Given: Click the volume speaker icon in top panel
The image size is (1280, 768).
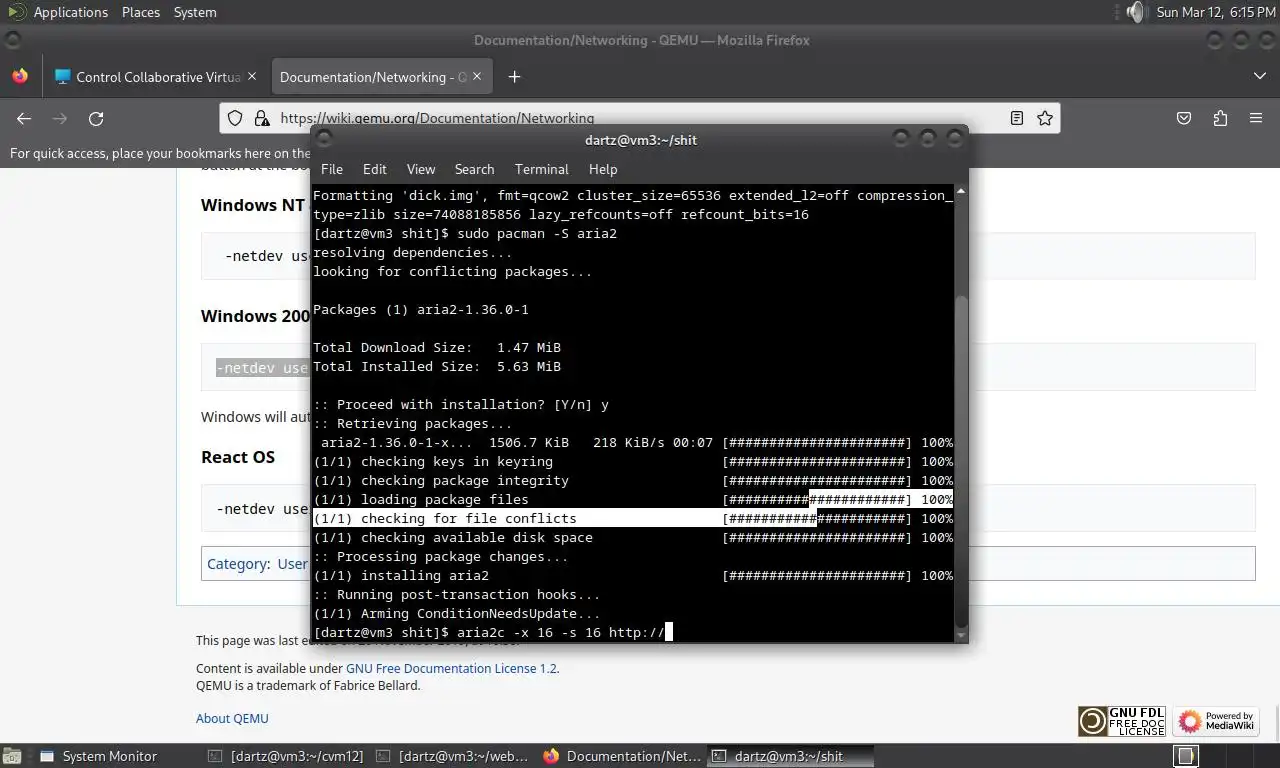Looking at the screenshot, I should tap(1135, 12).
